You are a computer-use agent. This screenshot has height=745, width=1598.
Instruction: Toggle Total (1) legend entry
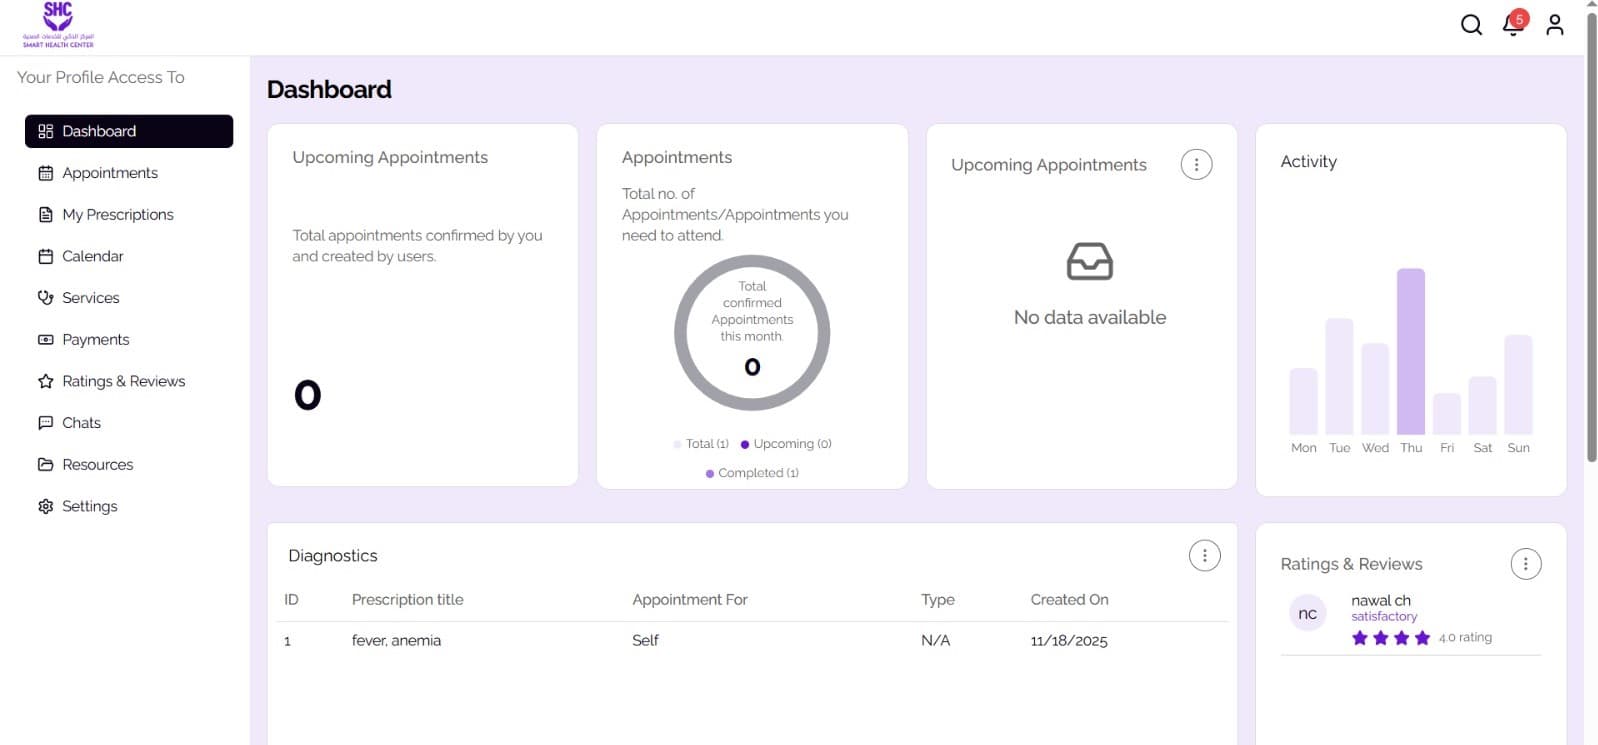click(x=701, y=444)
